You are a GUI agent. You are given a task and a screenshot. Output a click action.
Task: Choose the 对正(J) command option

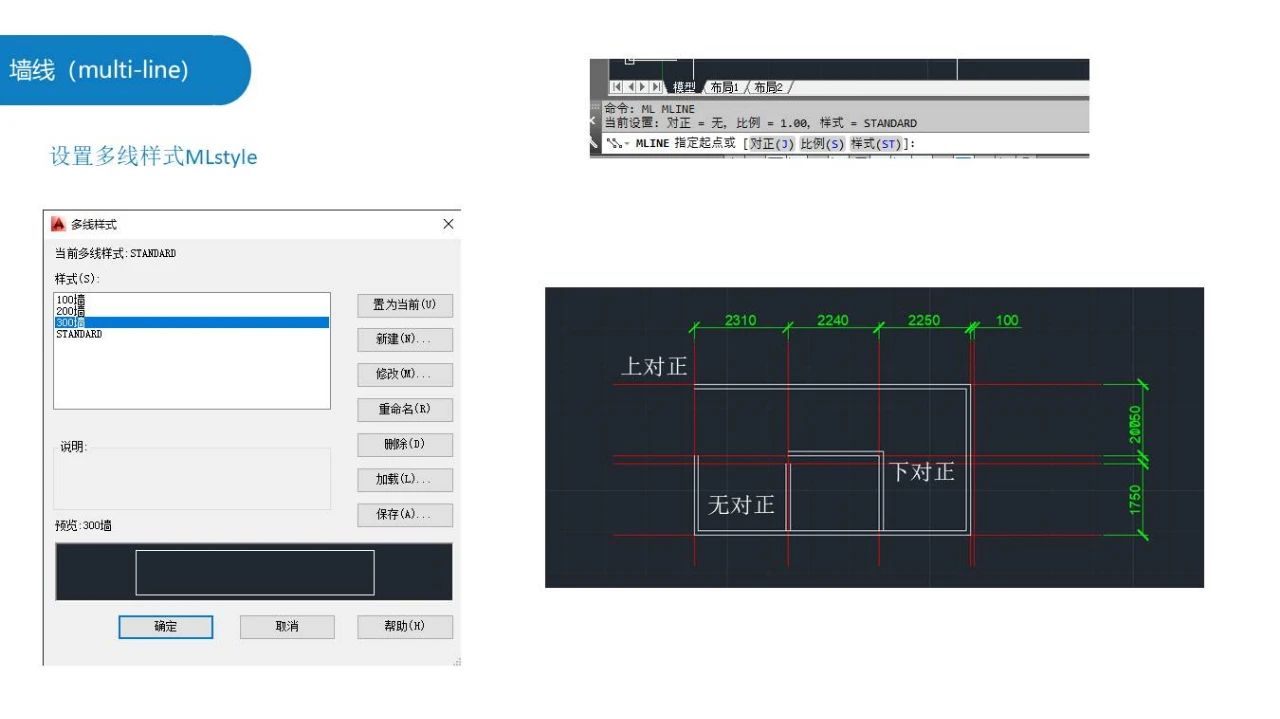[x=772, y=144]
